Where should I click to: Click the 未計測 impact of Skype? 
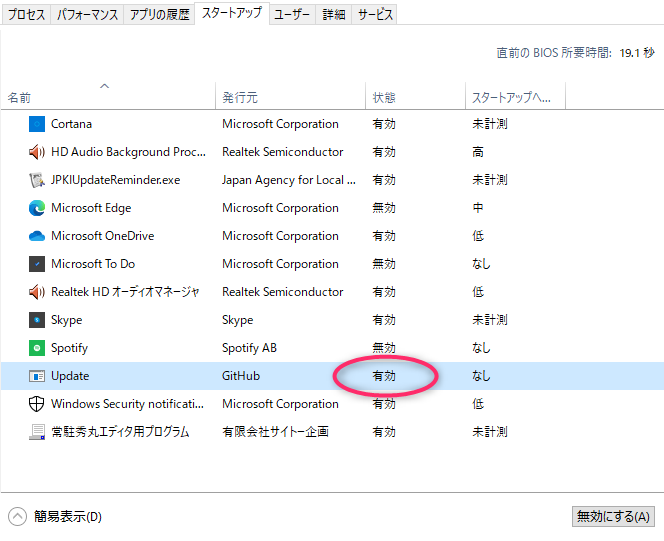pyautogui.click(x=490, y=320)
